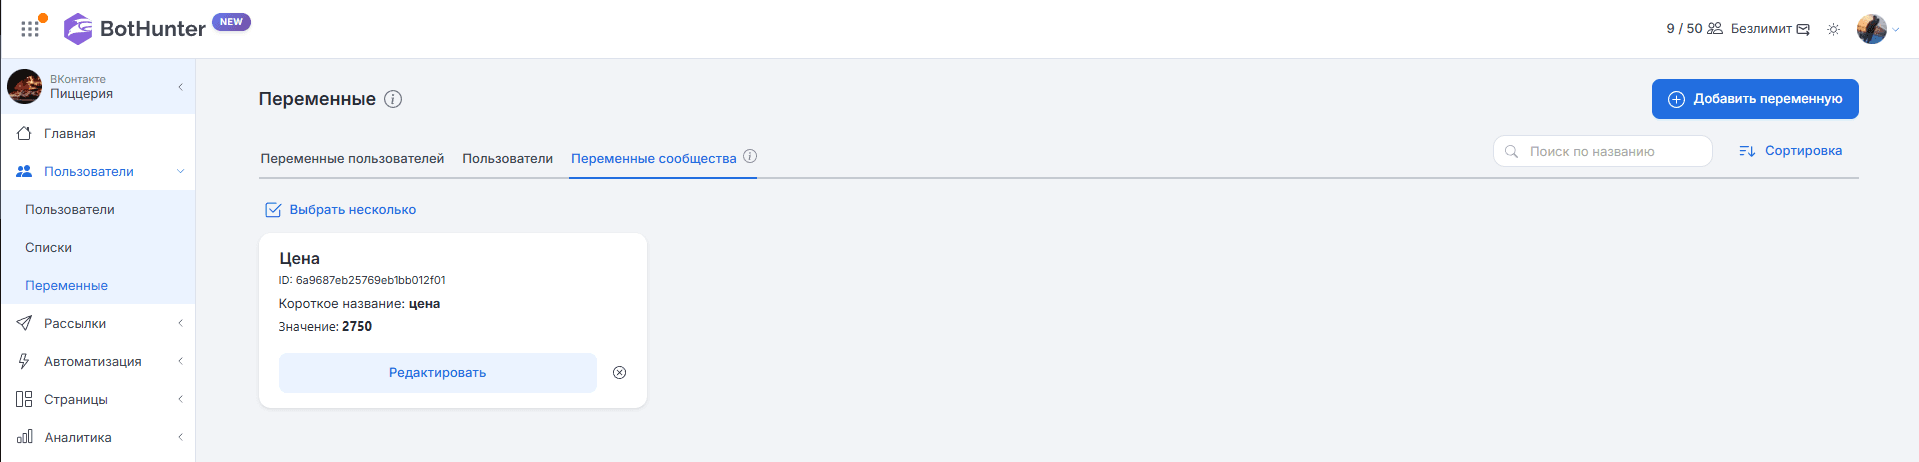
Task: Click the BotHunter logo
Action: 134,29
